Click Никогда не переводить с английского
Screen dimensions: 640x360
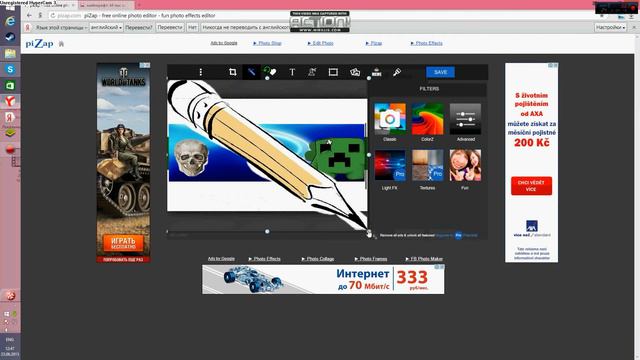point(246,27)
